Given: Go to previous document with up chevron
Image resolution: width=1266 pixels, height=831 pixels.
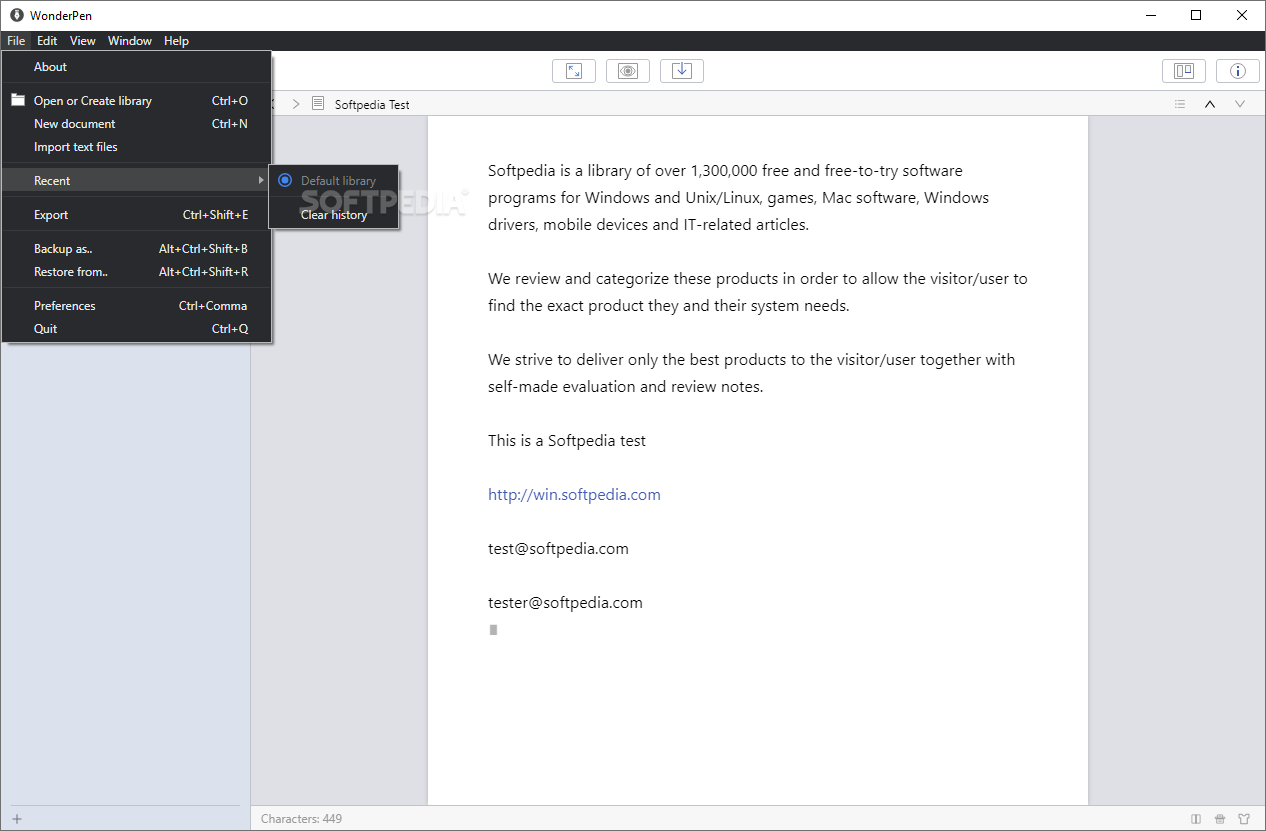Looking at the screenshot, I should pos(1210,104).
